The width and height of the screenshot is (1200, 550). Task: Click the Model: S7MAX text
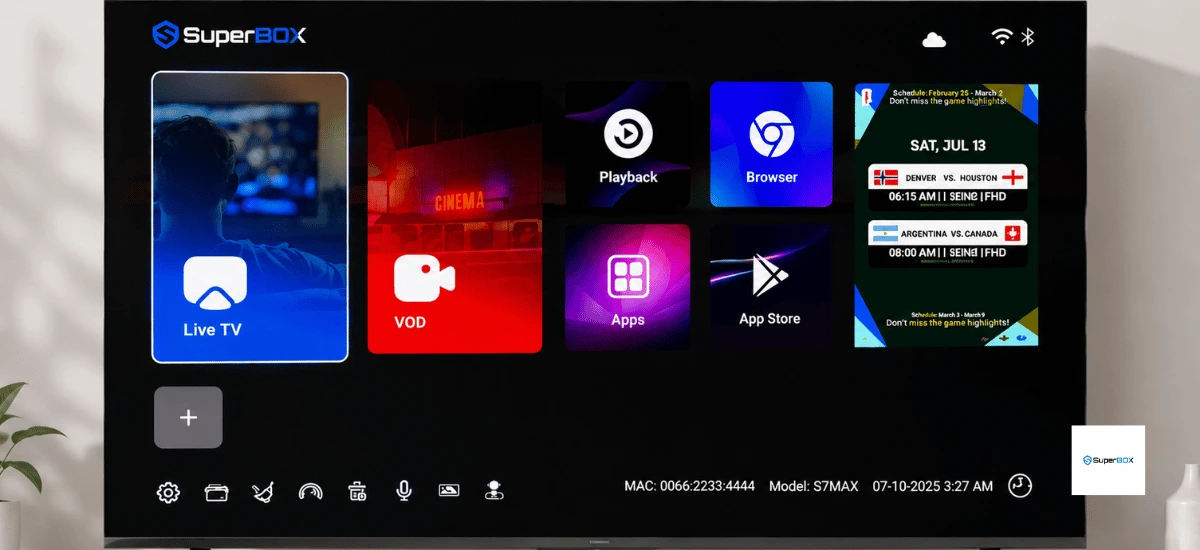coord(814,486)
